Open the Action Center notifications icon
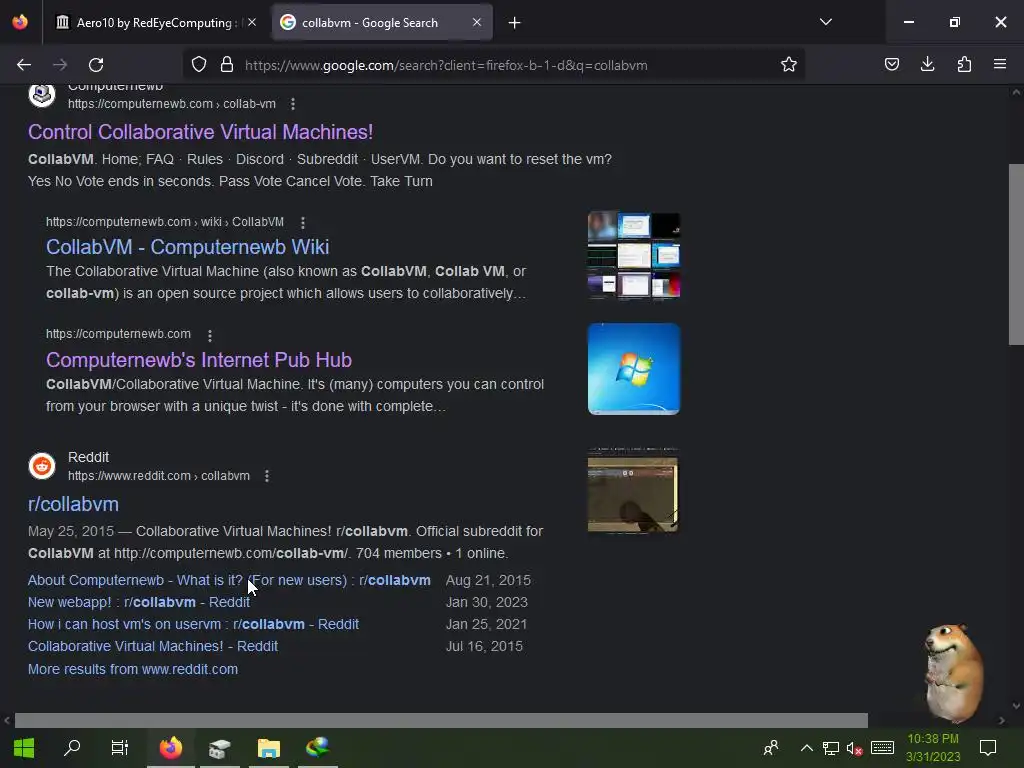The width and height of the screenshot is (1024, 768). point(988,748)
